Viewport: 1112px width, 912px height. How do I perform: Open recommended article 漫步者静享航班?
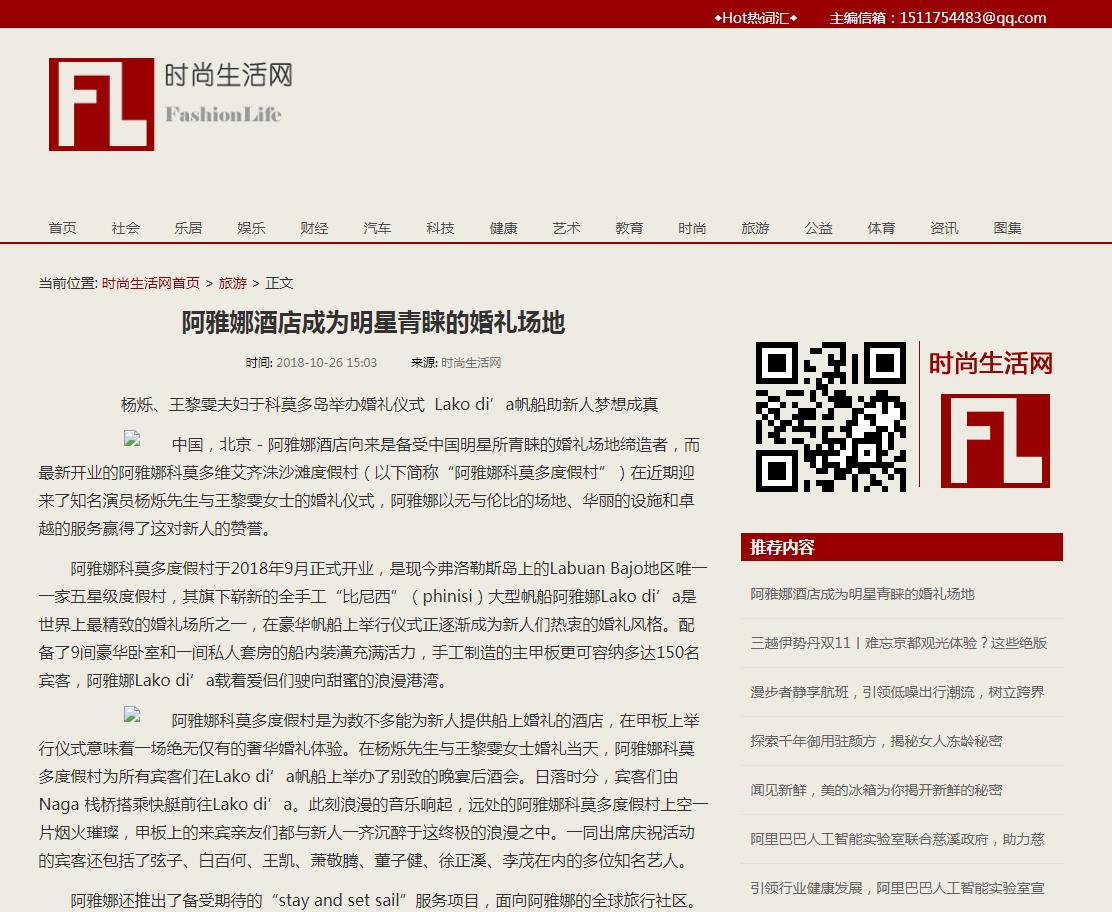point(897,691)
